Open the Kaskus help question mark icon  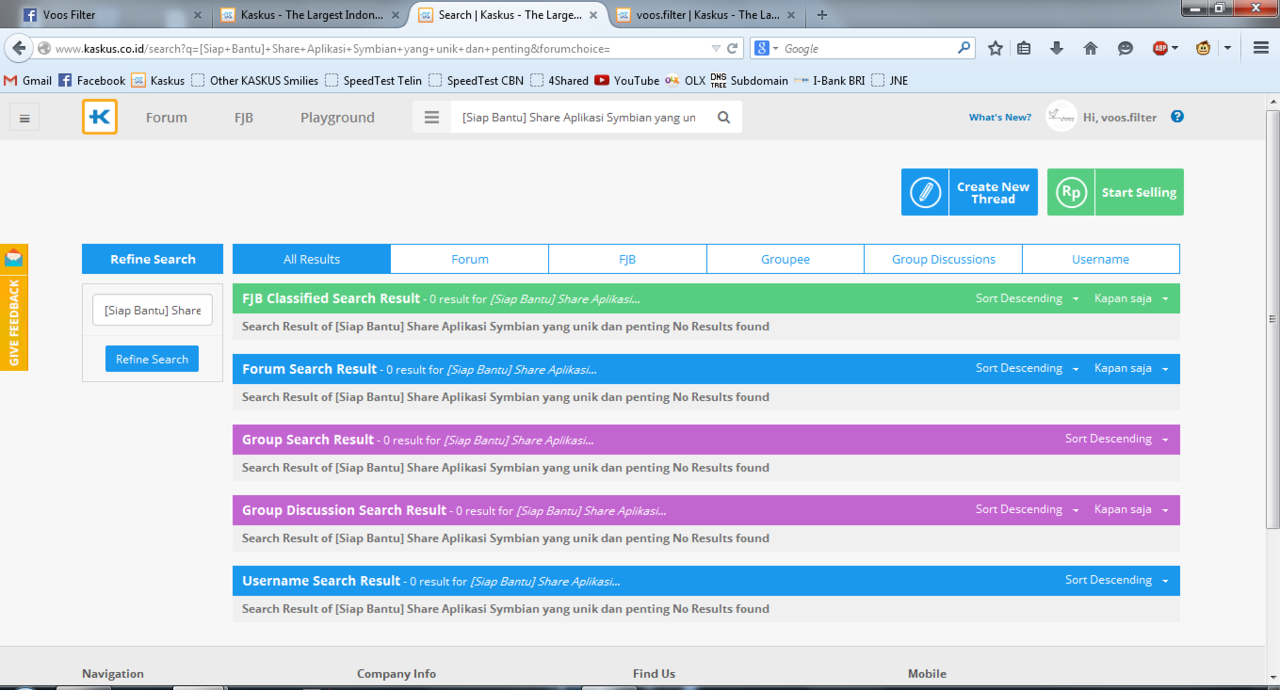coord(1177,117)
